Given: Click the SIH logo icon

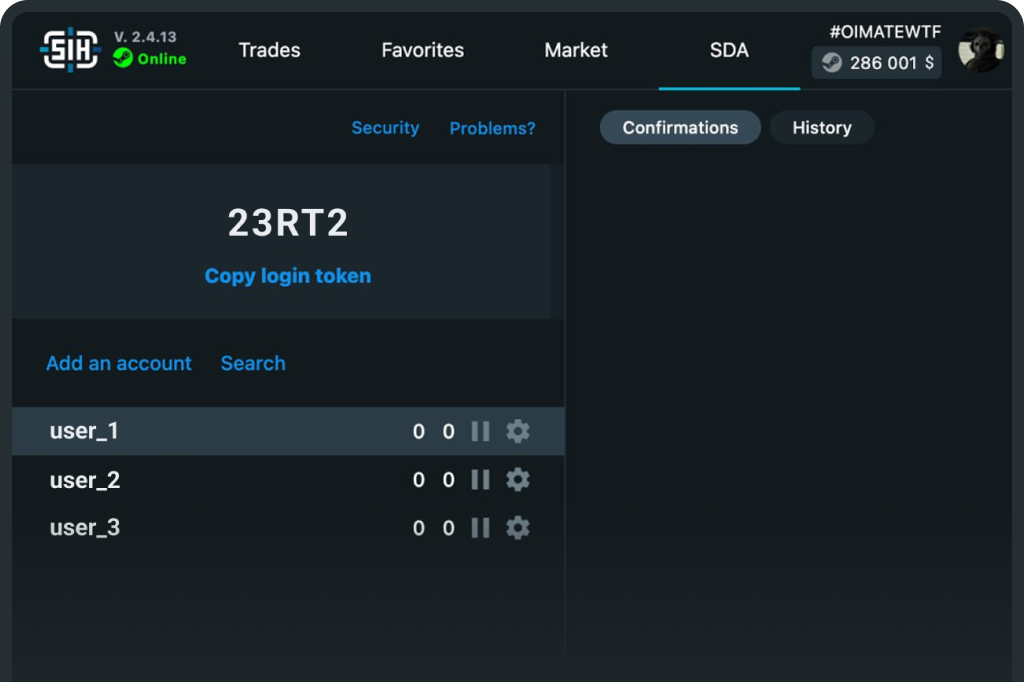Looking at the screenshot, I should click(70, 49).
